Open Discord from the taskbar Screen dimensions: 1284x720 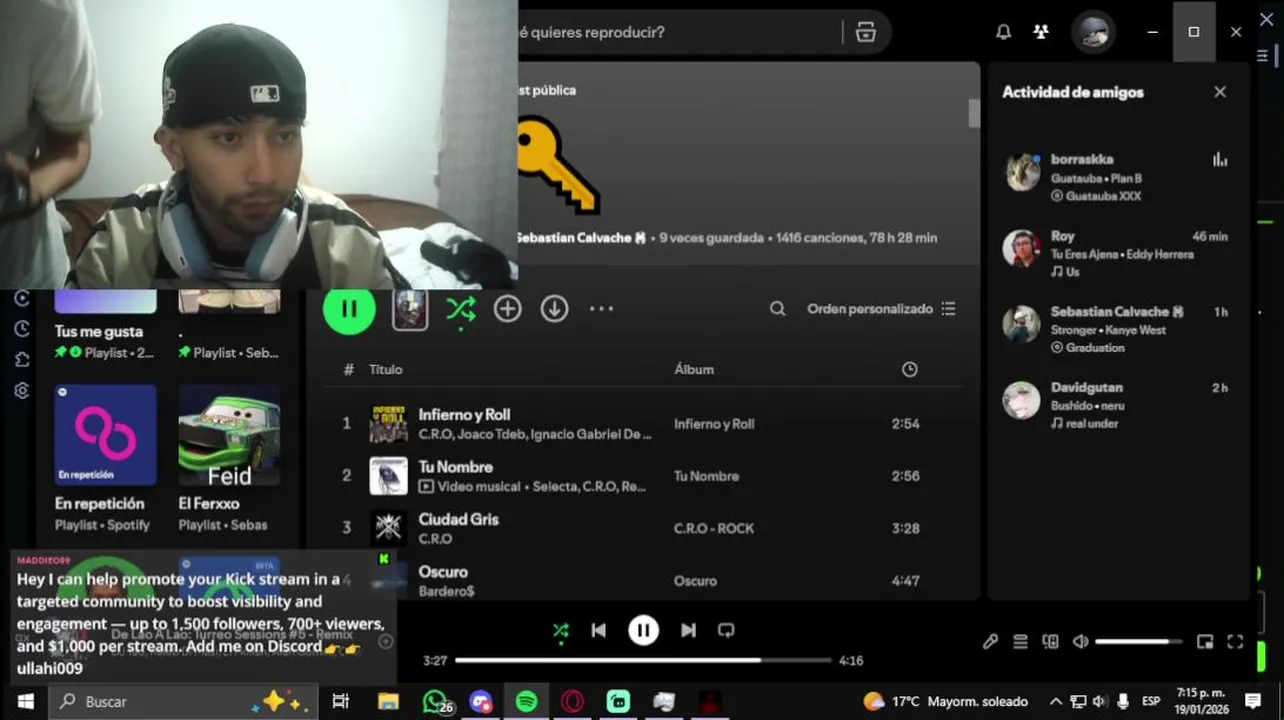point(481,702)
